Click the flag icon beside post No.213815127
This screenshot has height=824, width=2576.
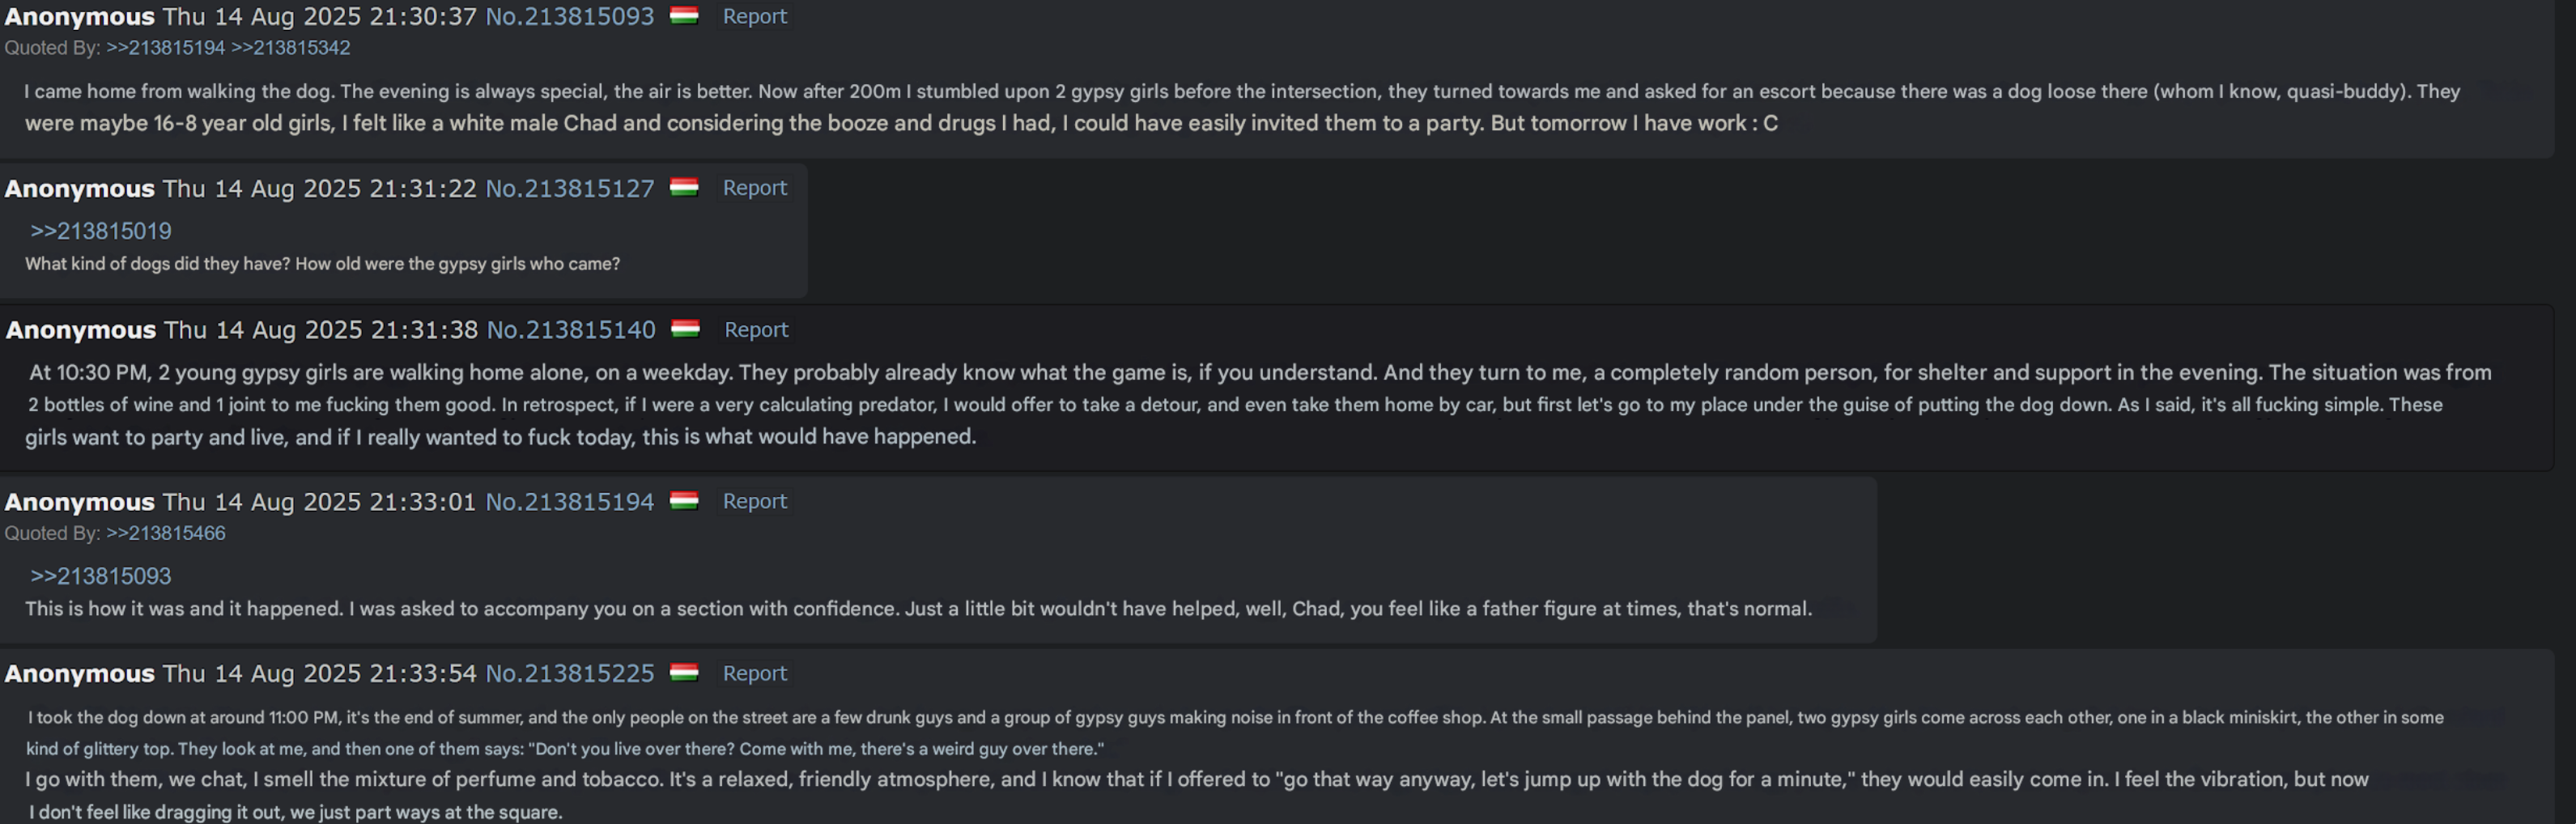[684, 188]
